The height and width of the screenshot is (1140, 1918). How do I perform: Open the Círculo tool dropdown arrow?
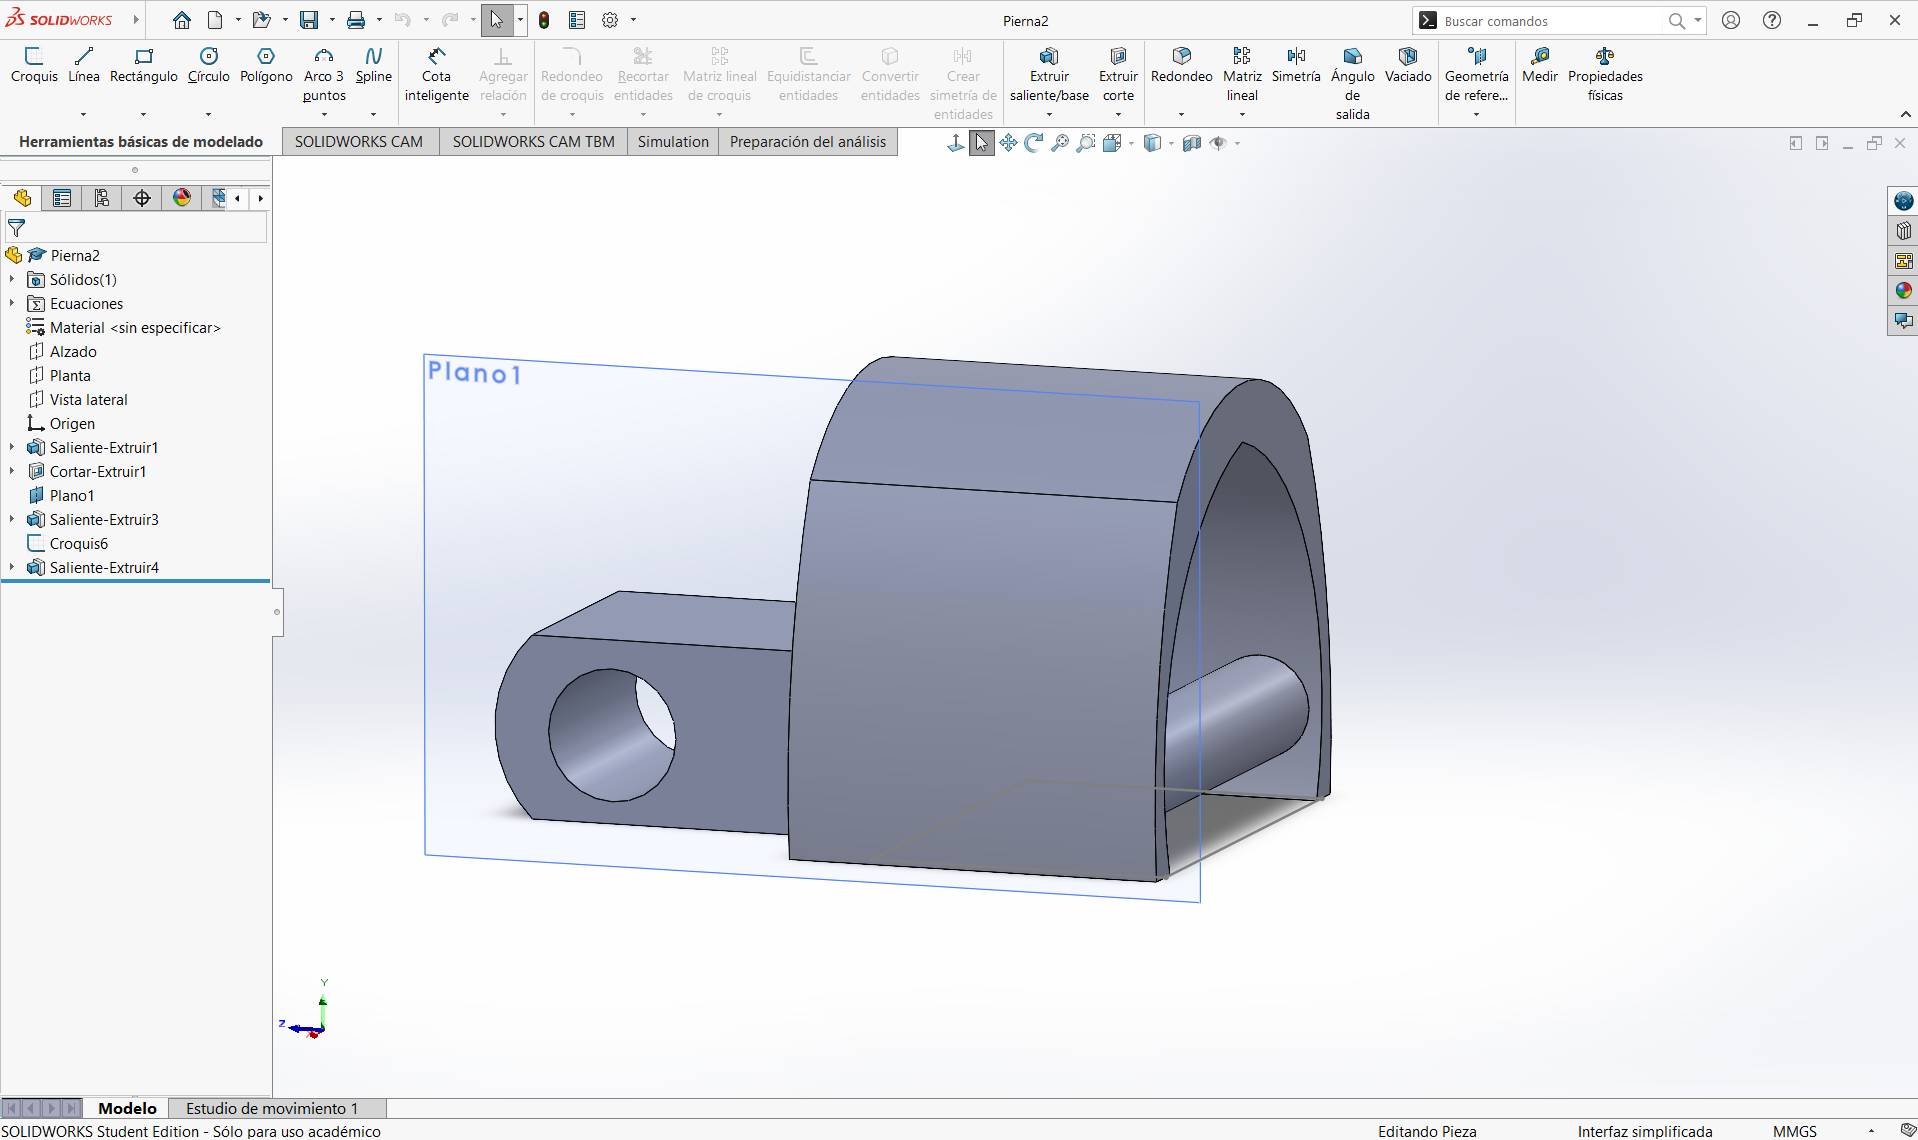click(x=208, y=114)
